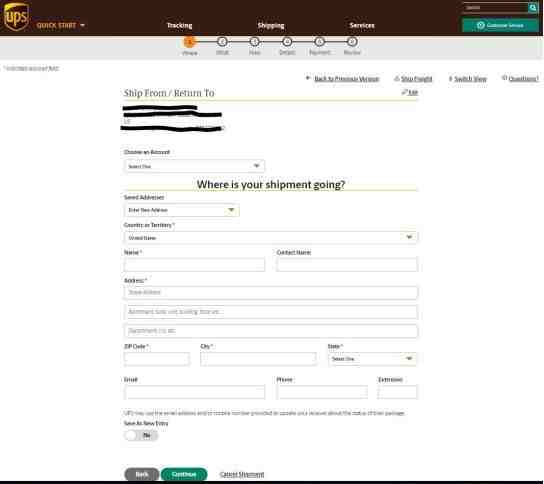Select step 4 circle in progress bar
This screenshot has height=484, width=544.
point(287,42)
